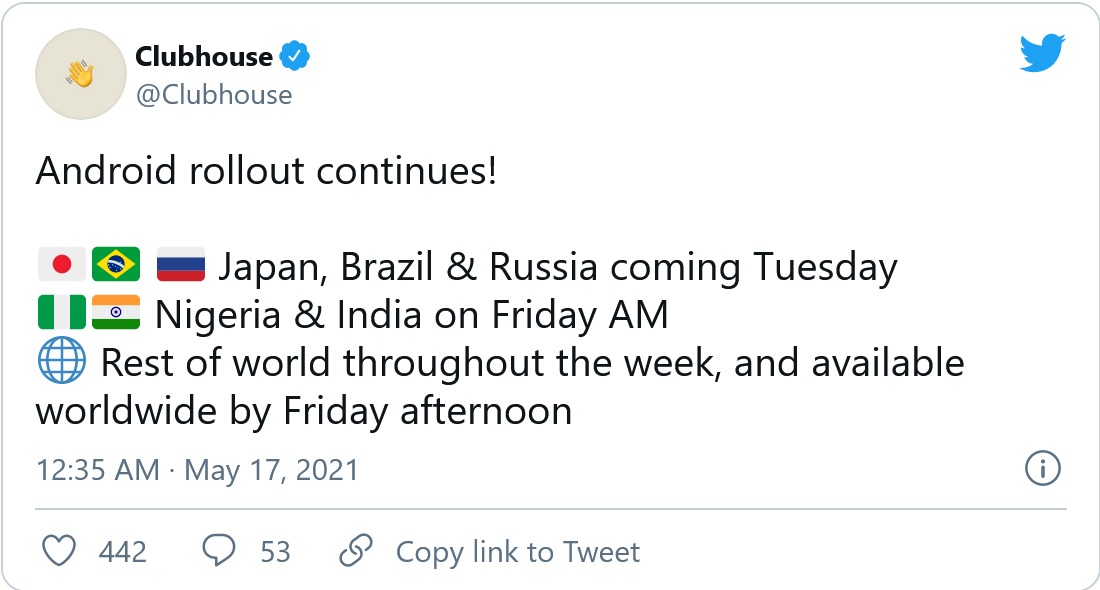The height and width of the screenshot is (590, 1100).
Task: Click the Twitter bird logo
Action: (1042, 52)
